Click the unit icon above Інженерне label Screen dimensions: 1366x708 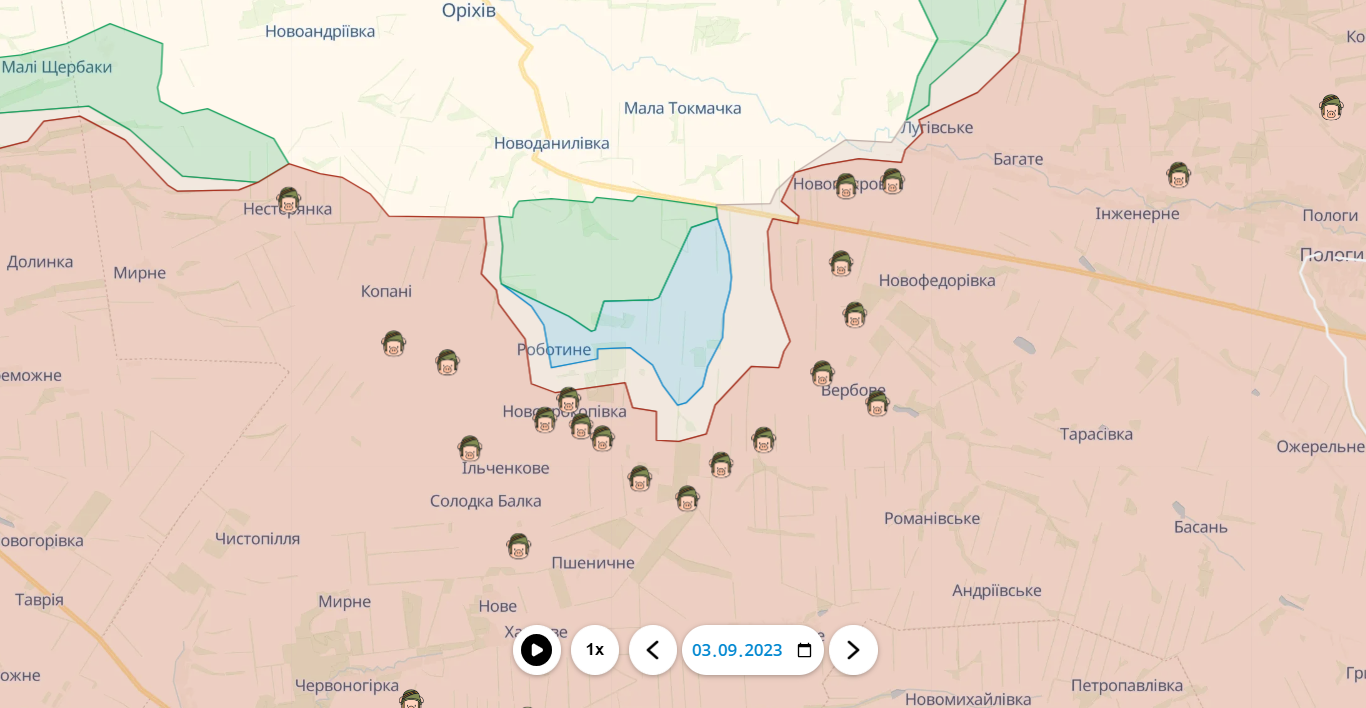(x=1179, y=175)
